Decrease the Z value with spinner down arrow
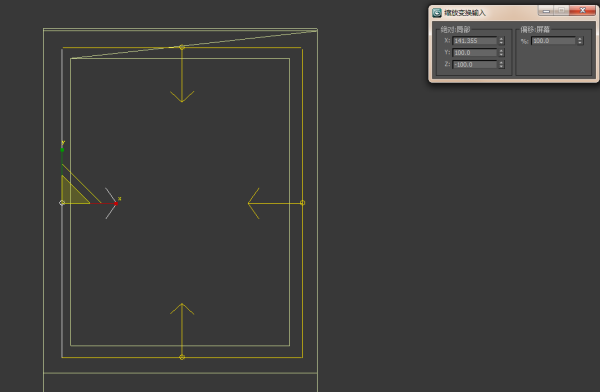The width and height of the screenshot is (600, 392). [501, 66]
